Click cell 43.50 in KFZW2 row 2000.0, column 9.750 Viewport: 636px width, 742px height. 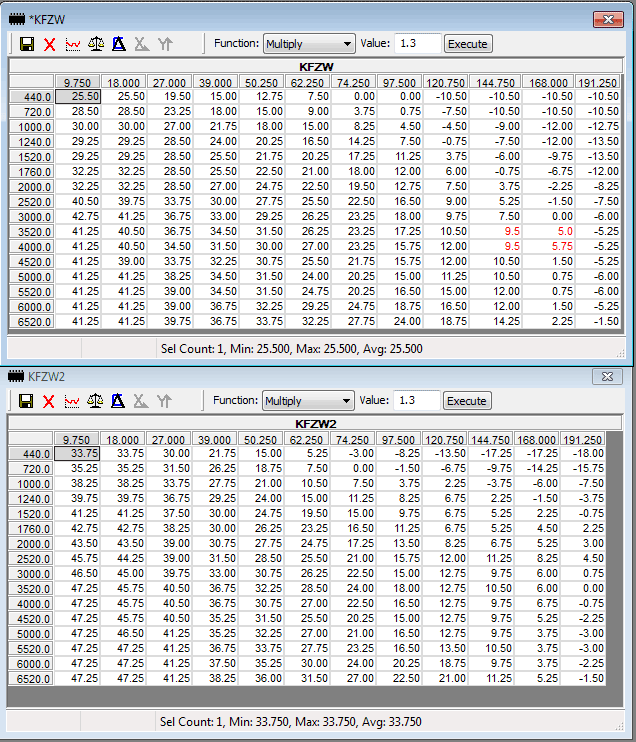click(77, 543)
